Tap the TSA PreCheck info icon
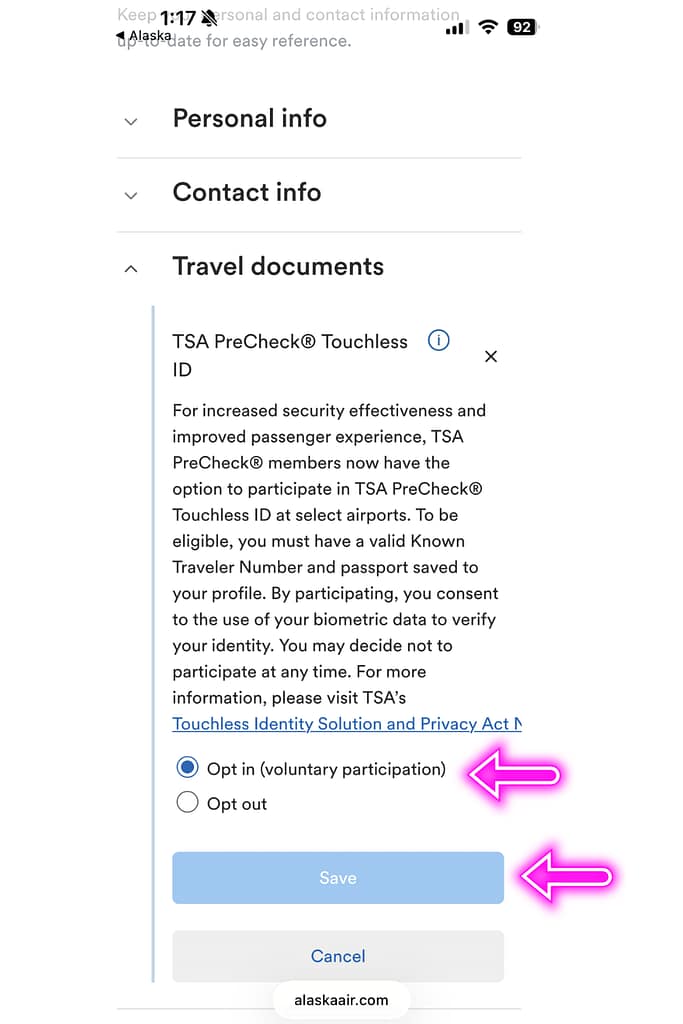Image resolution: width=683 pixels, height=1024 pixels. 438,341
